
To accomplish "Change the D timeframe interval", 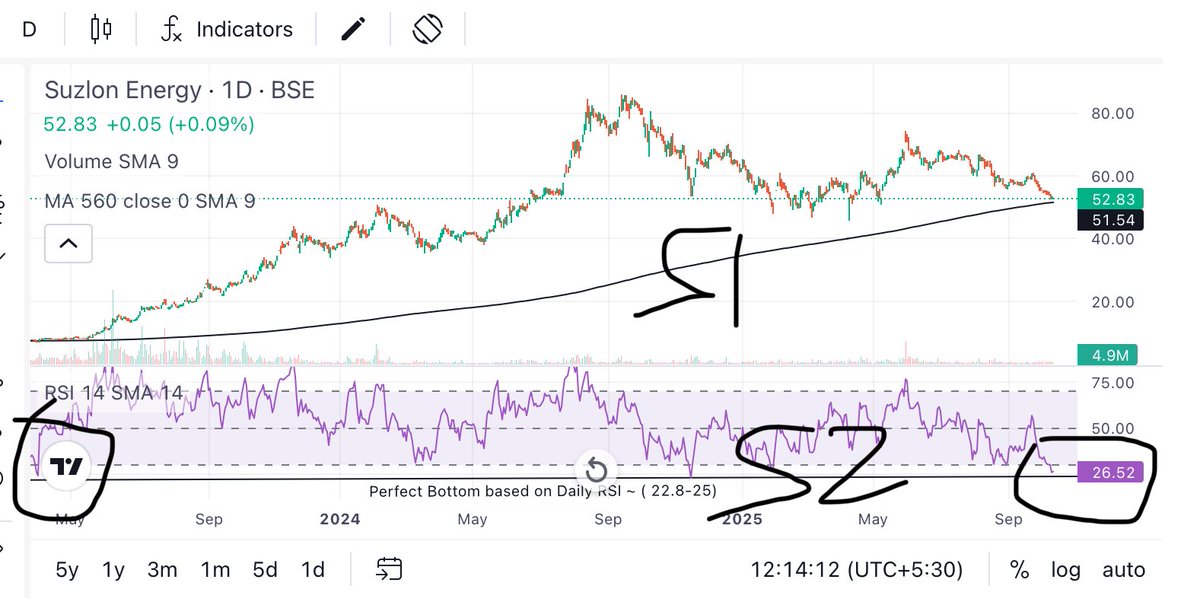I will [29, 29].
